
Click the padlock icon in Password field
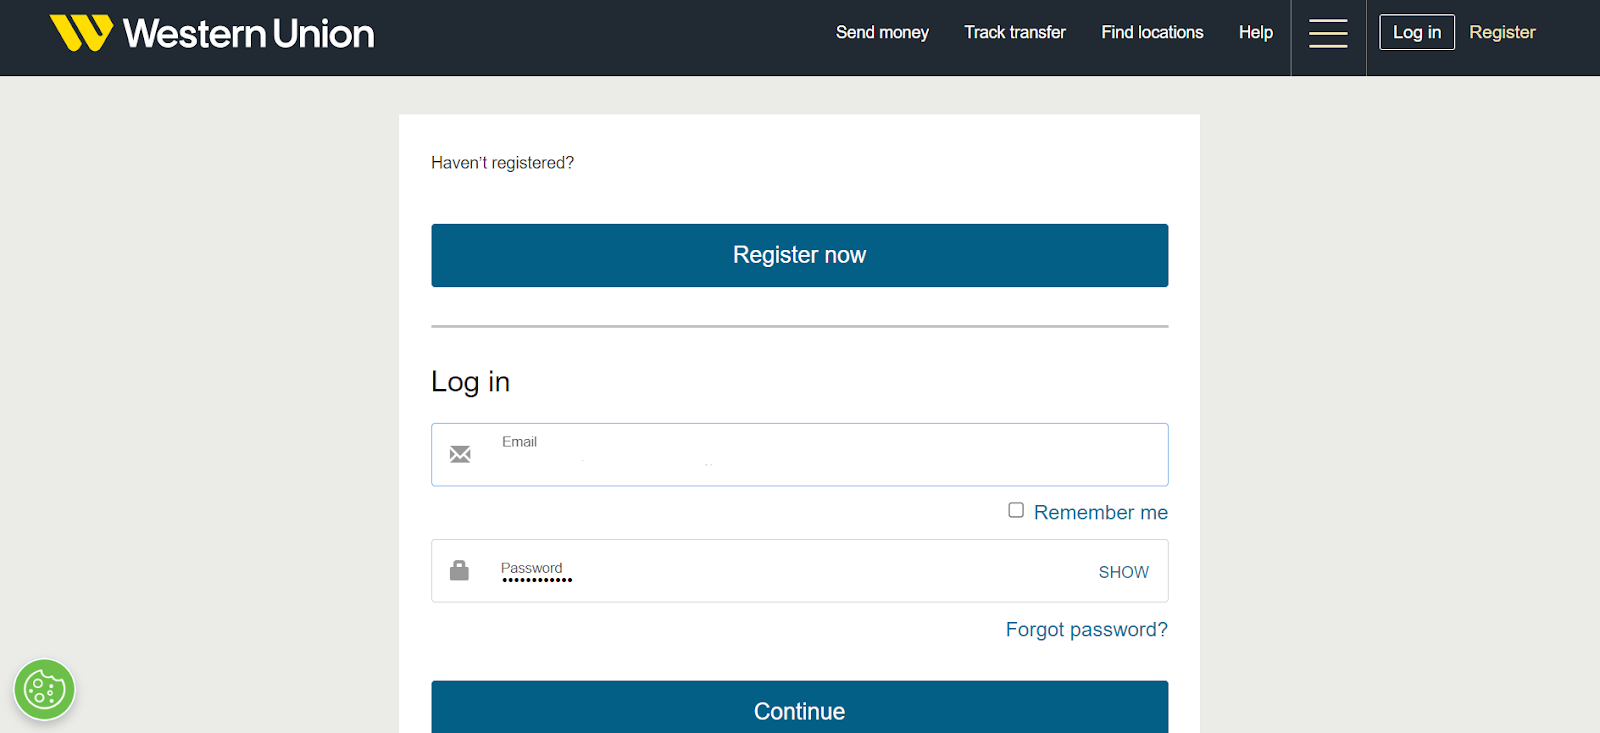[459, 570]
